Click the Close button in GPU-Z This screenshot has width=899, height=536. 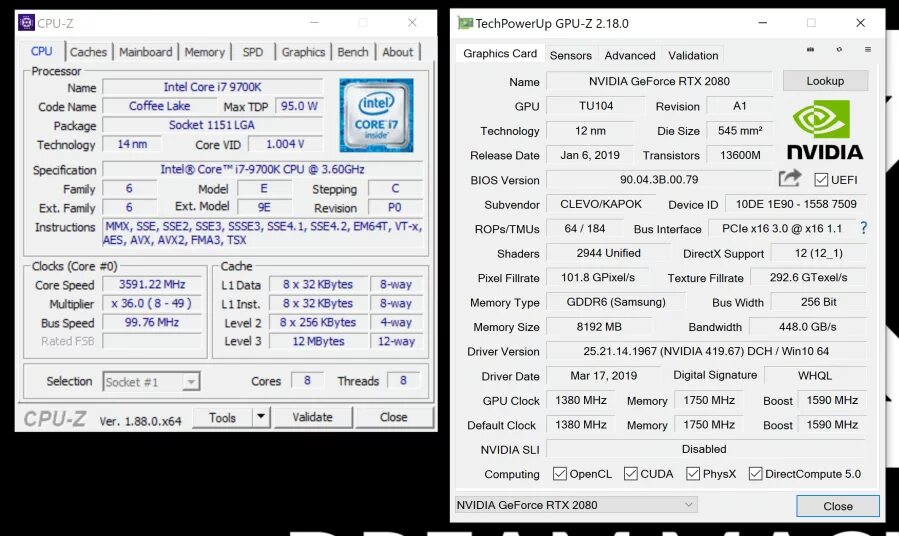pos(838,506)
